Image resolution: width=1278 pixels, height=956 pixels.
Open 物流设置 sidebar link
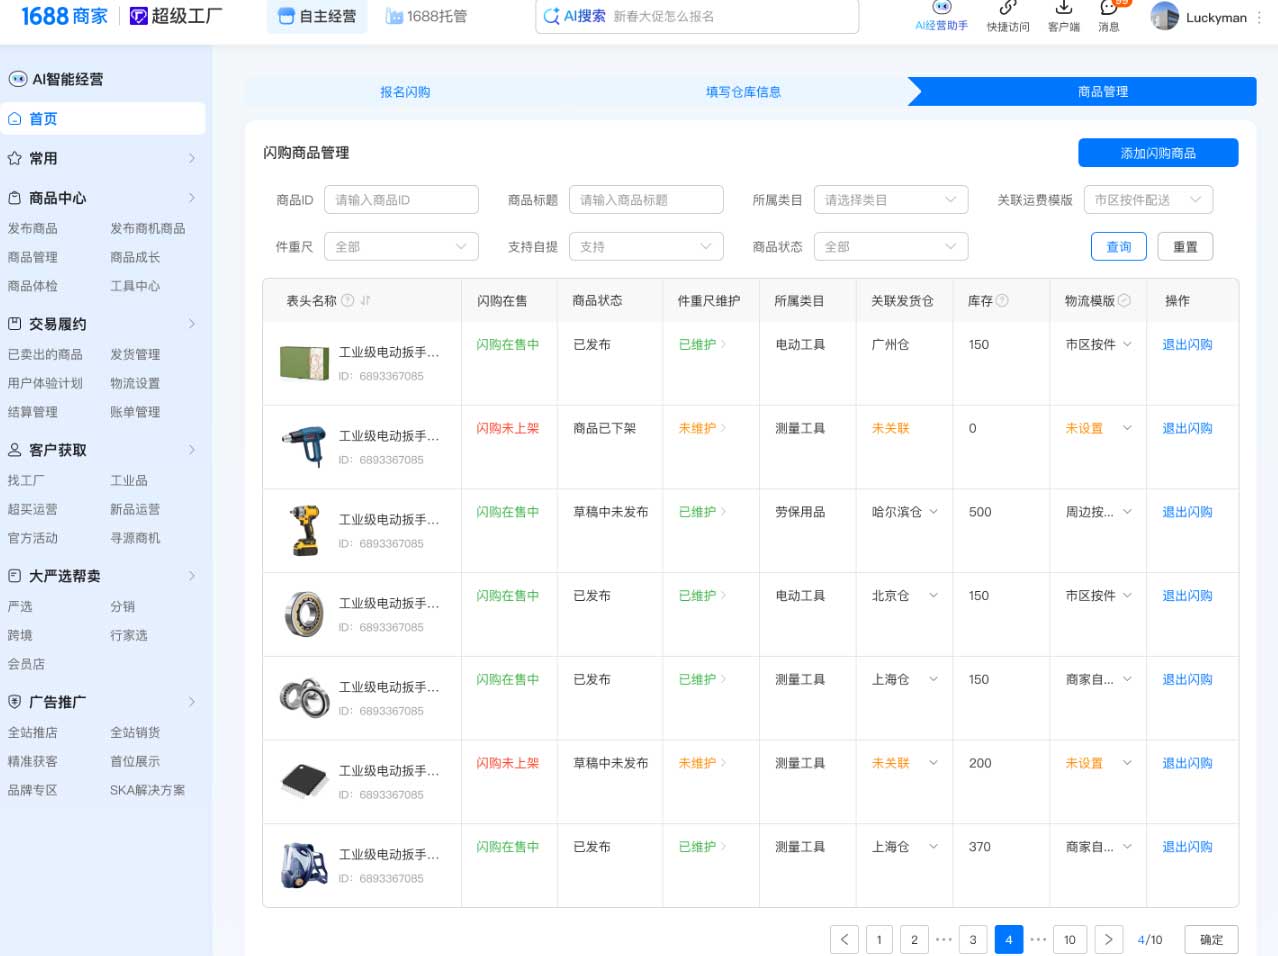[x=135, y=383]
